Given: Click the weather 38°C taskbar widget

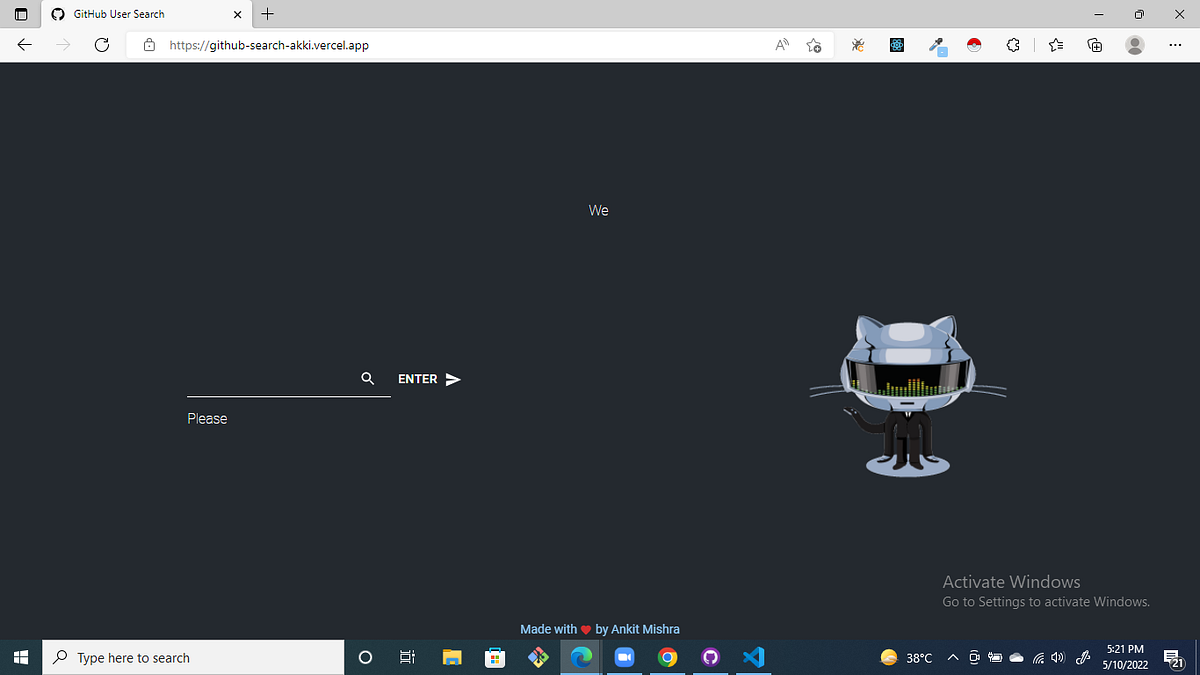Looking at the screenshot, I should (906, 657).
